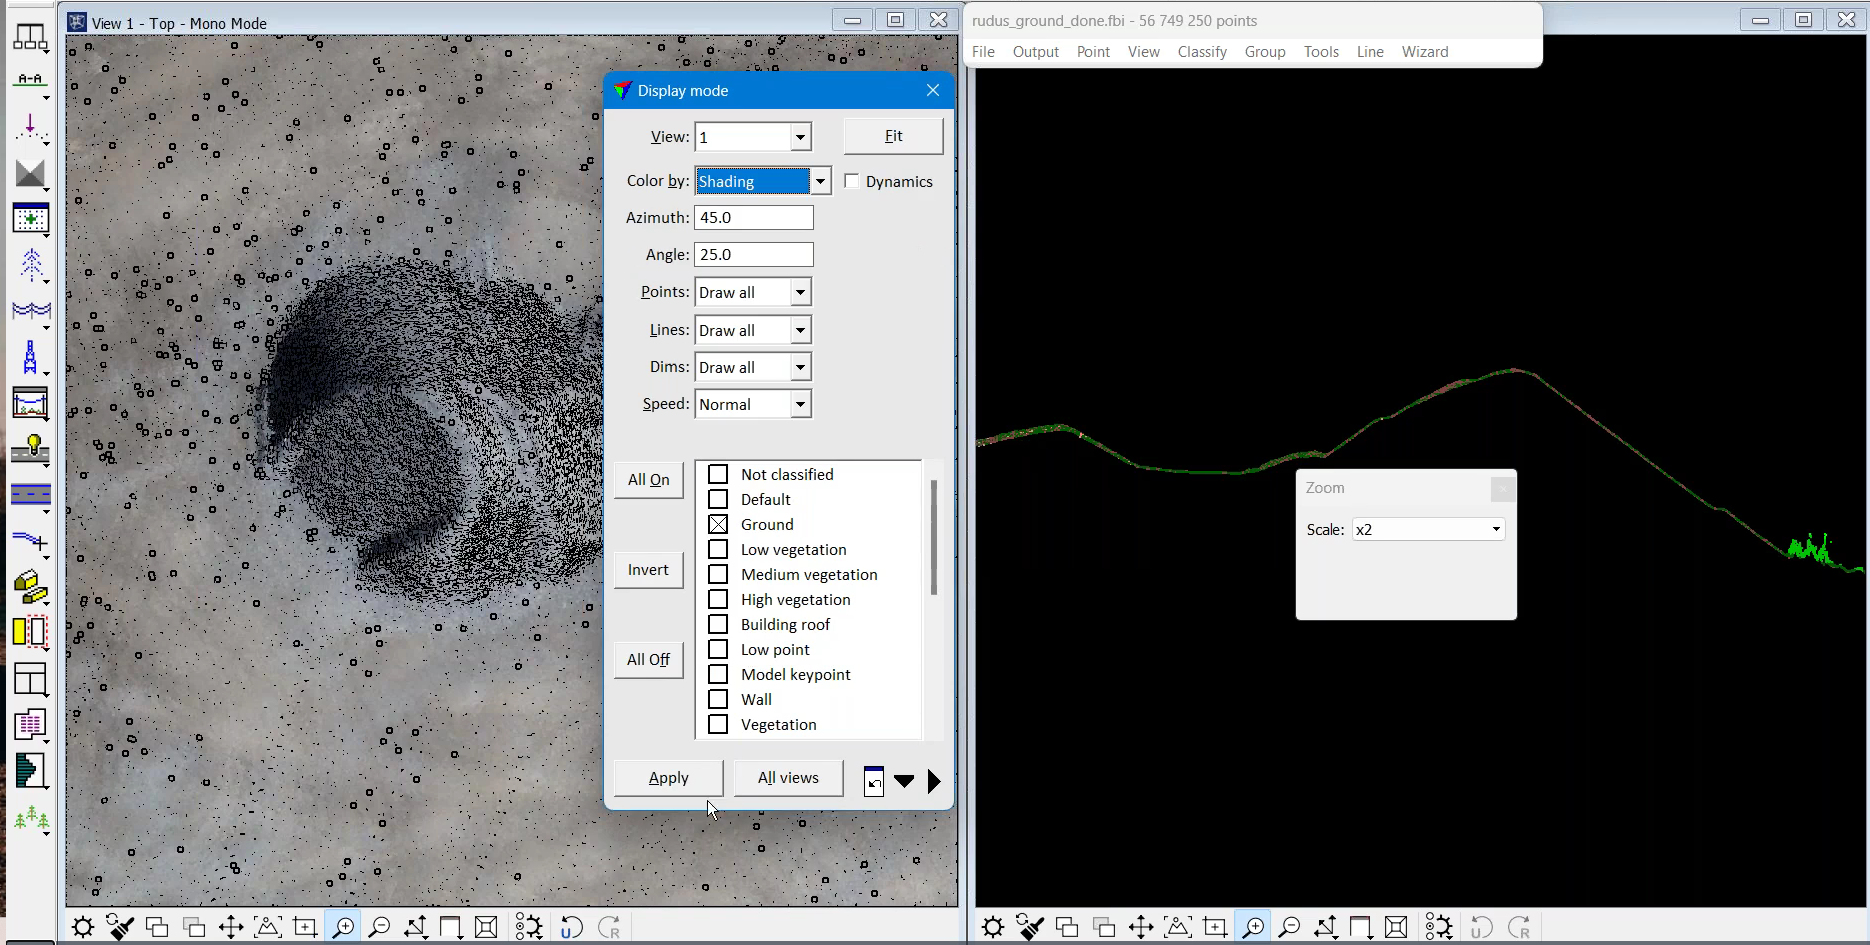The image size is (1870, 945).
Task: Select the yellow building tool icon
Action: click(x=30, y=587)
